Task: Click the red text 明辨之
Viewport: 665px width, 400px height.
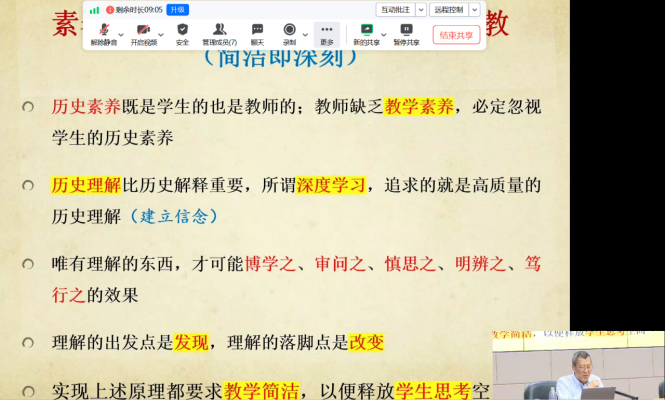Action: [x=481, y=264]
